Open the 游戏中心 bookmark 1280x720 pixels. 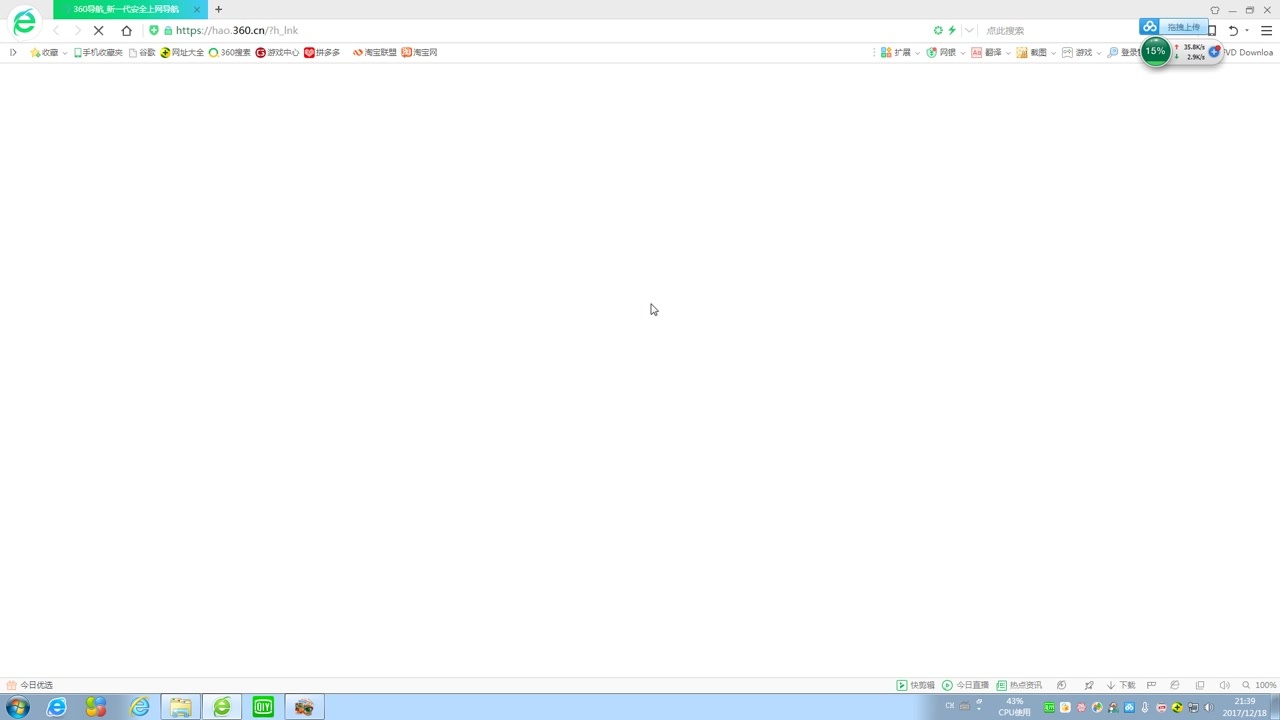[277, 53]
